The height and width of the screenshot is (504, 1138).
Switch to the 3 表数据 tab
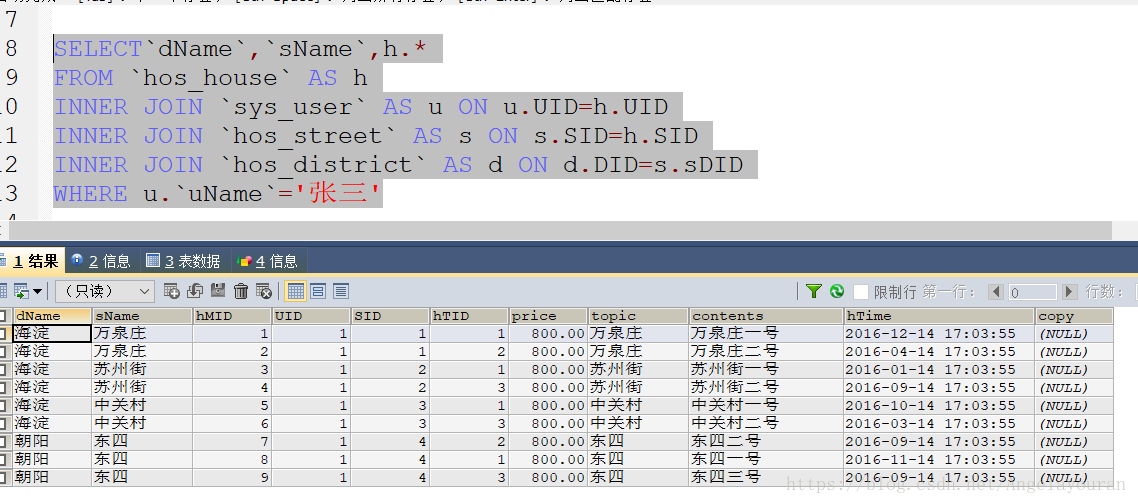click(x=184, y=261)
